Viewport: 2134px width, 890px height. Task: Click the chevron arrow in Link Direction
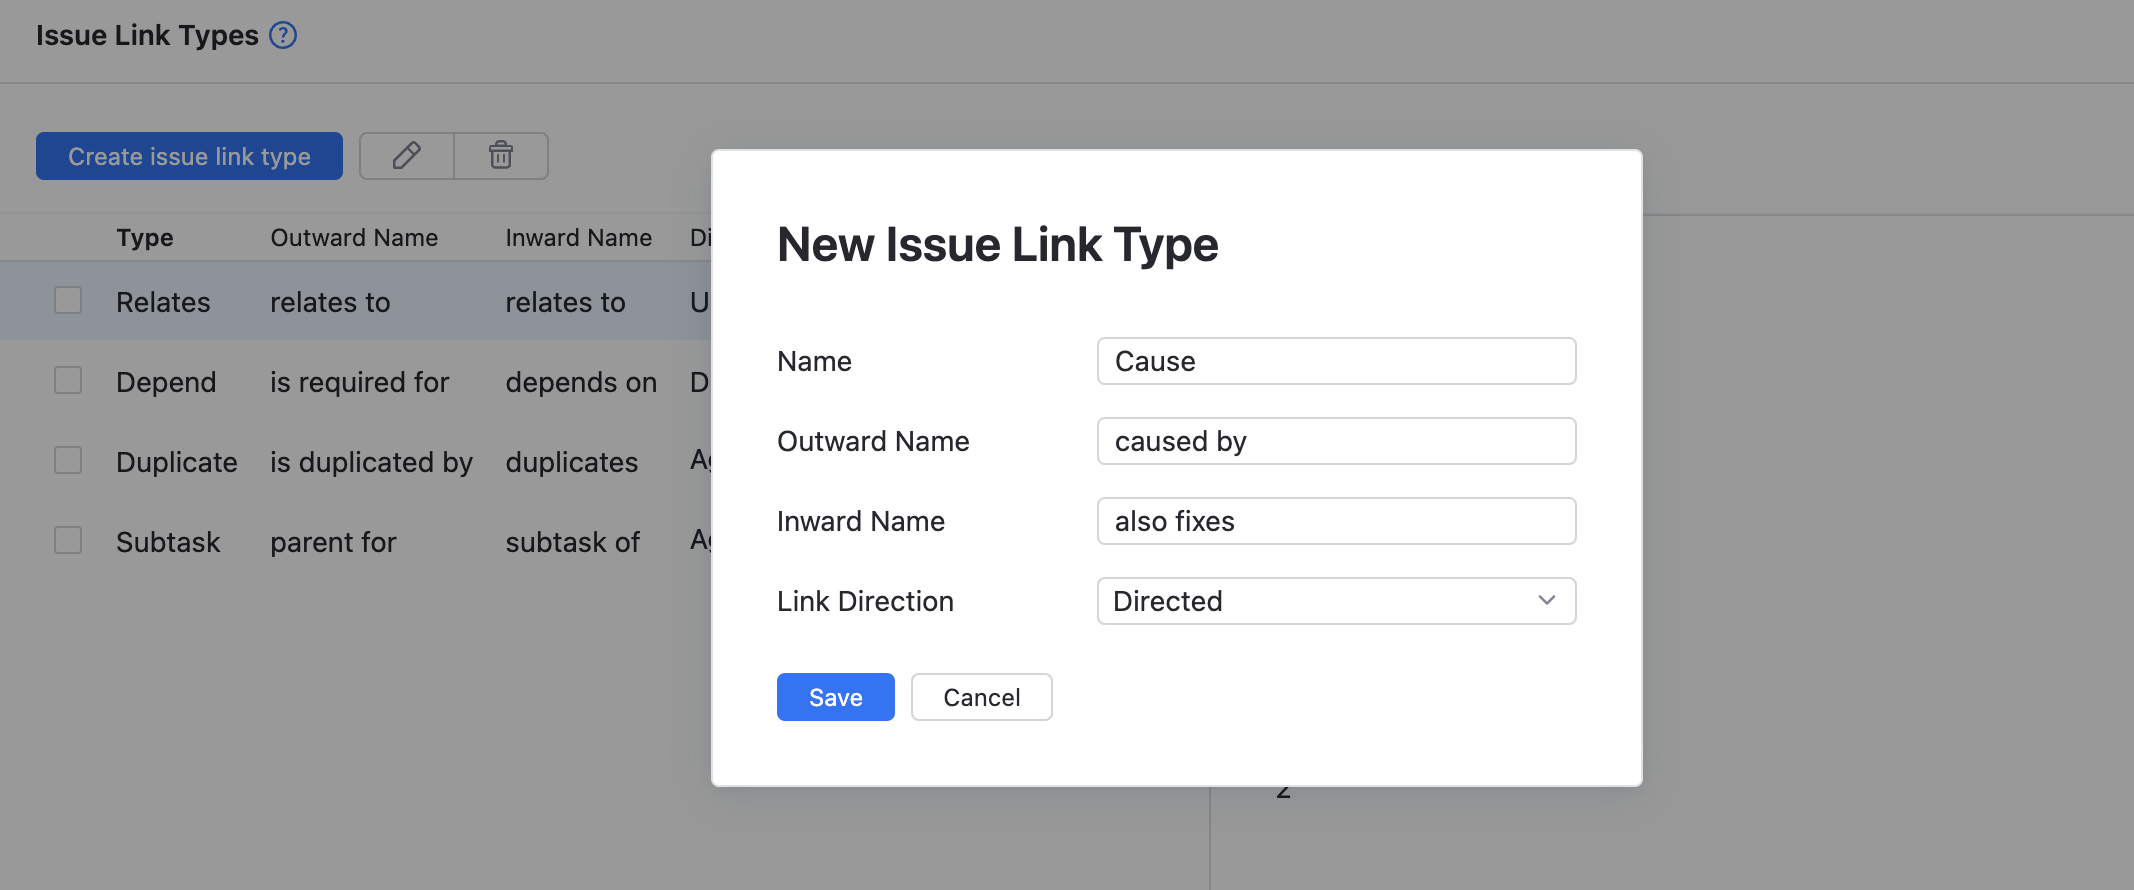(1546, 601)
